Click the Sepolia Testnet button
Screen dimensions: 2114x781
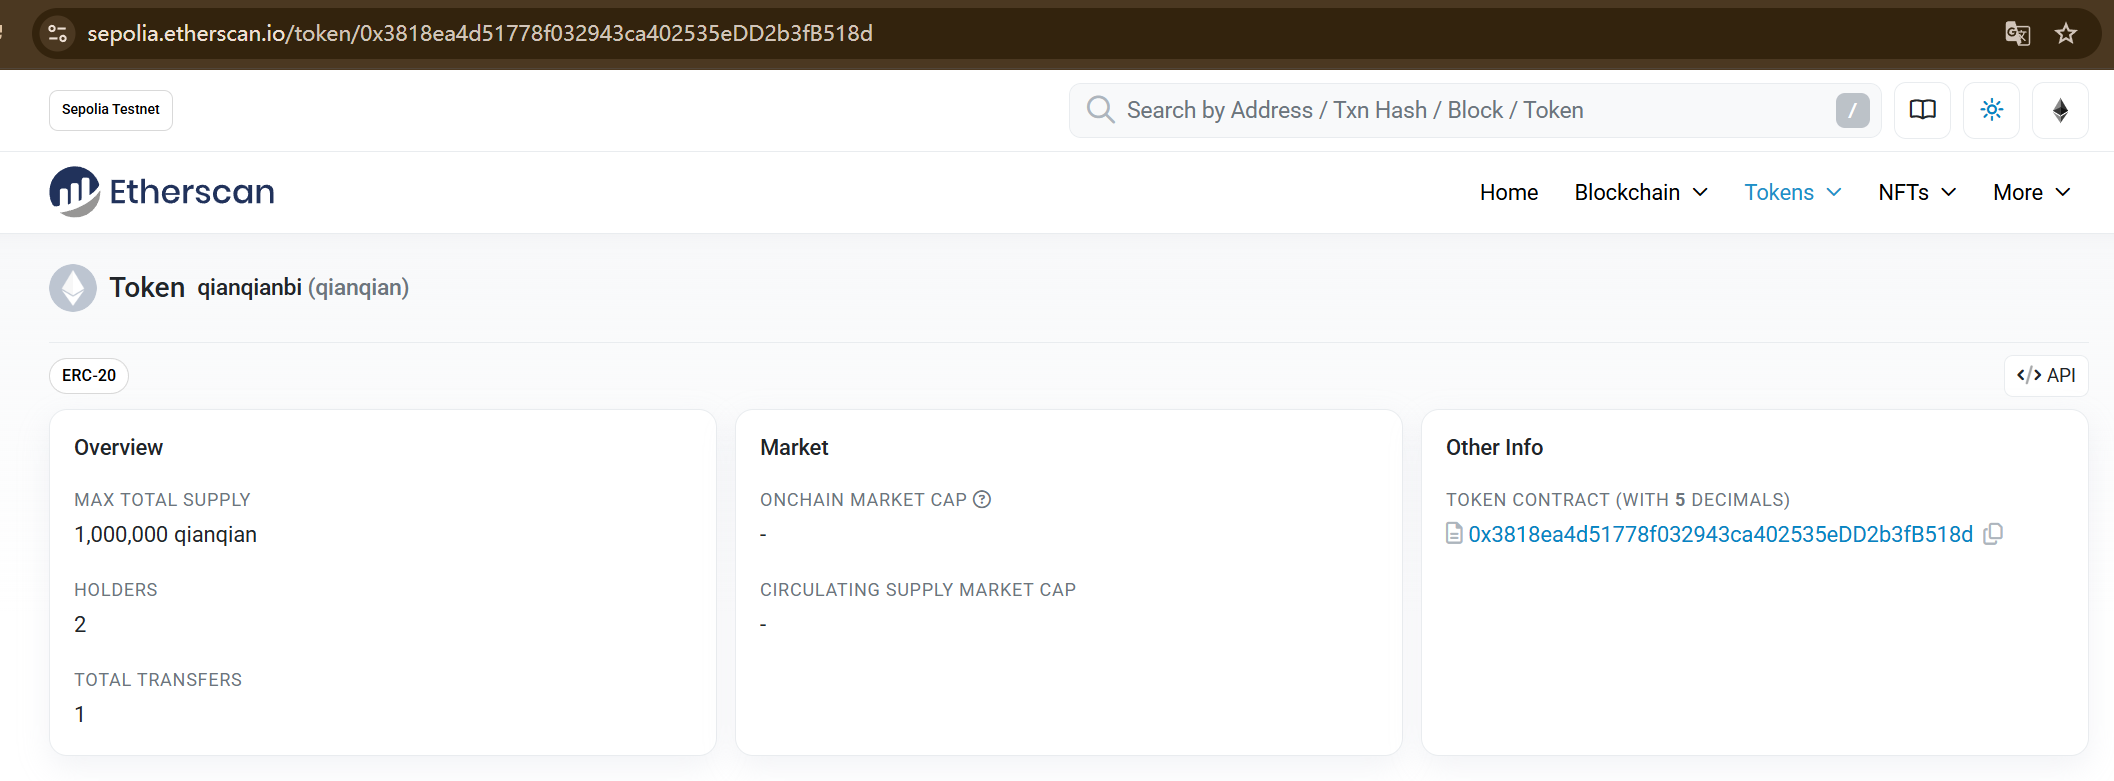(x=111, y=110)
